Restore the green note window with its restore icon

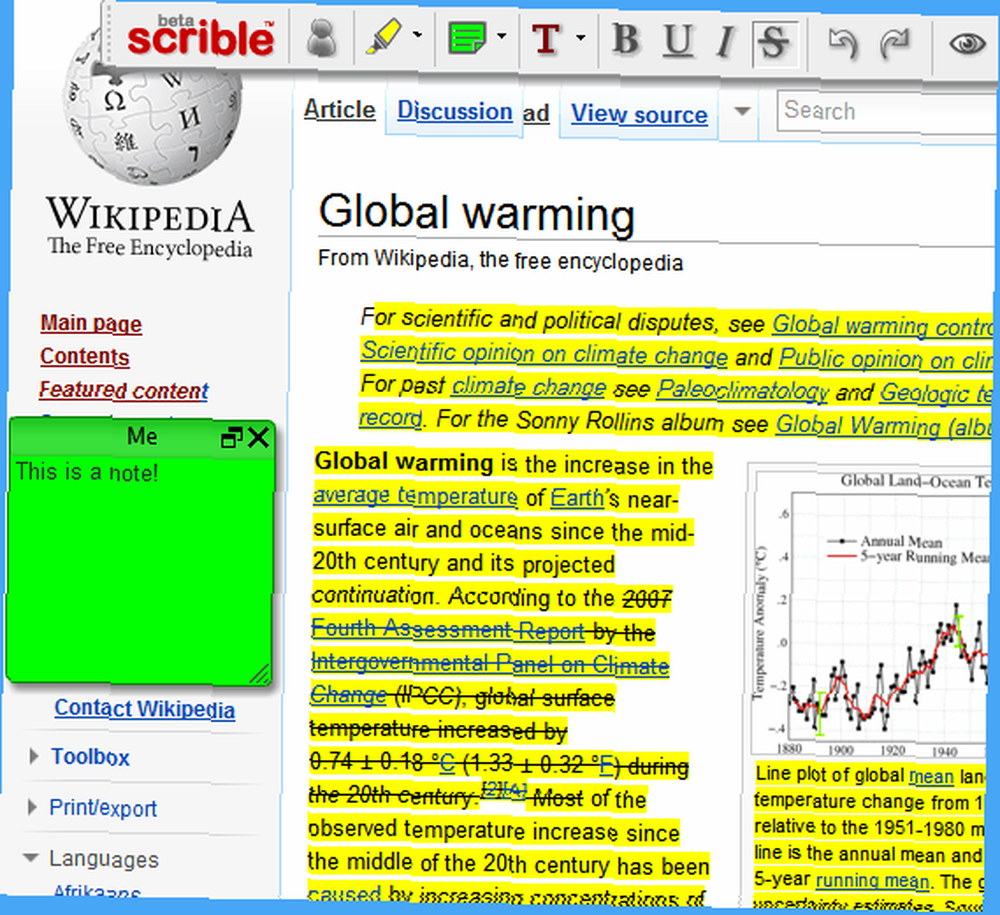231,438
